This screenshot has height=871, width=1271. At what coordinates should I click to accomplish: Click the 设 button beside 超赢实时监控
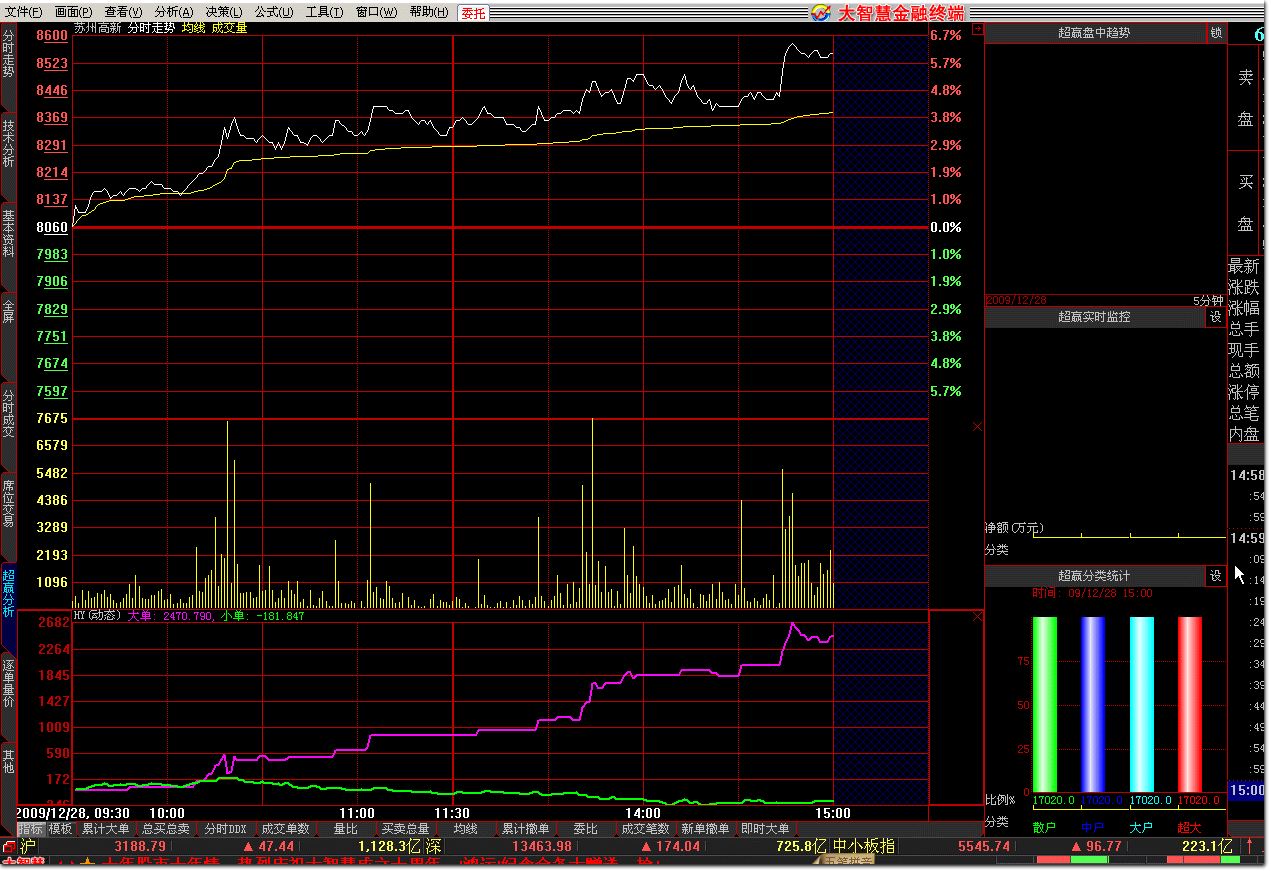pos(1216,317)
